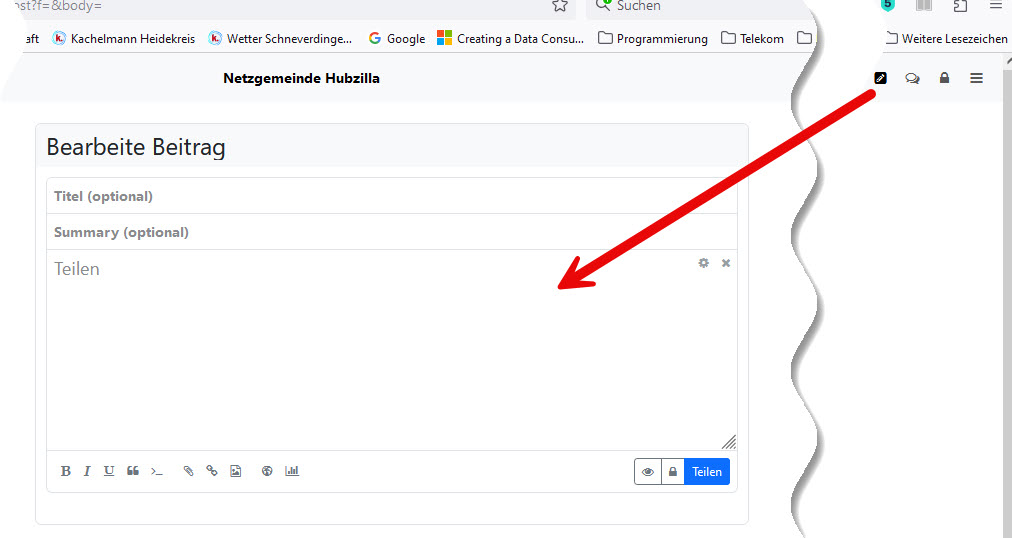Viewport: 1012px width, 538px height.
Task: Attach a file with the paperclip icon
Action: [188, 471]
